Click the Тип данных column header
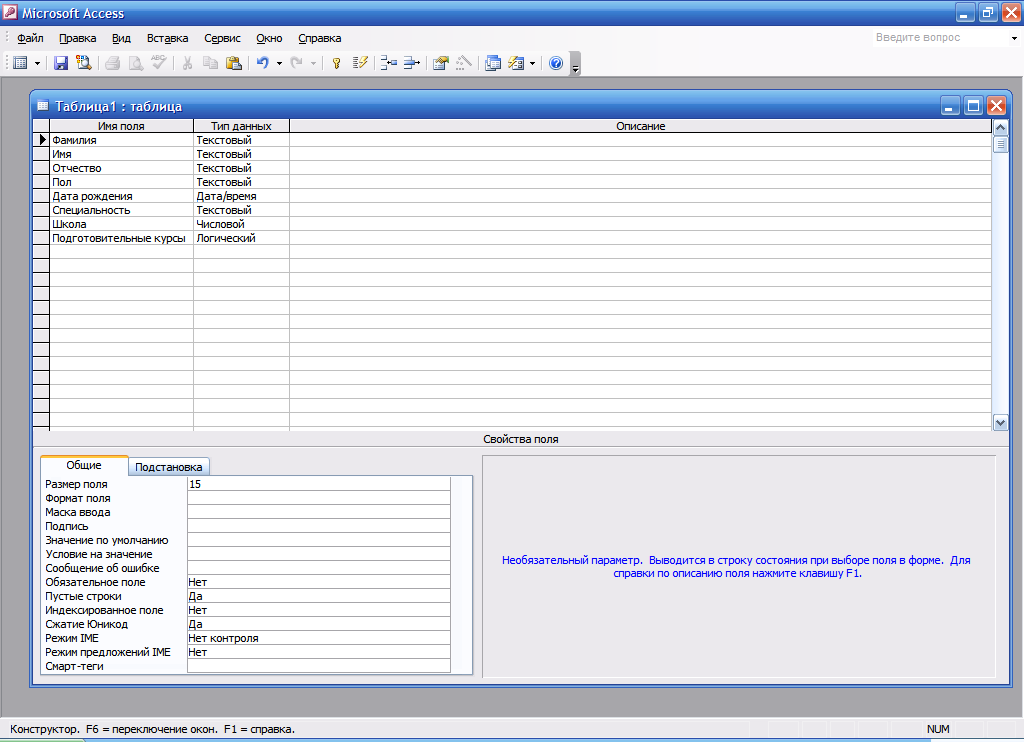Screen dimensions: 1024x742 pos(241,126)
